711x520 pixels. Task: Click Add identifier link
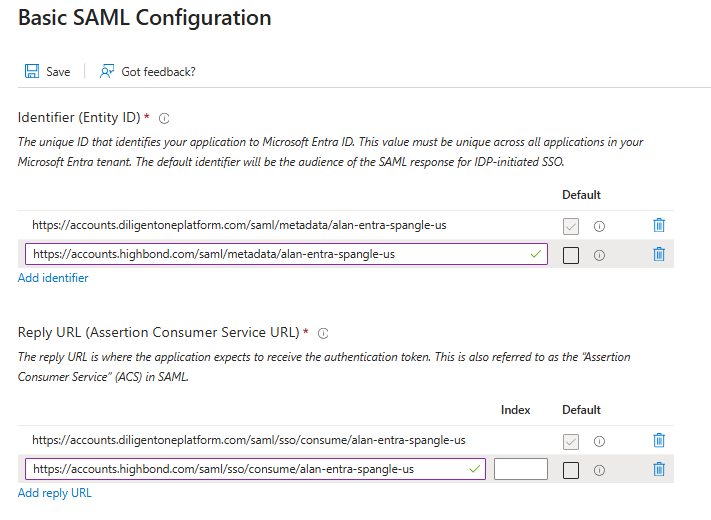[53, 278]
